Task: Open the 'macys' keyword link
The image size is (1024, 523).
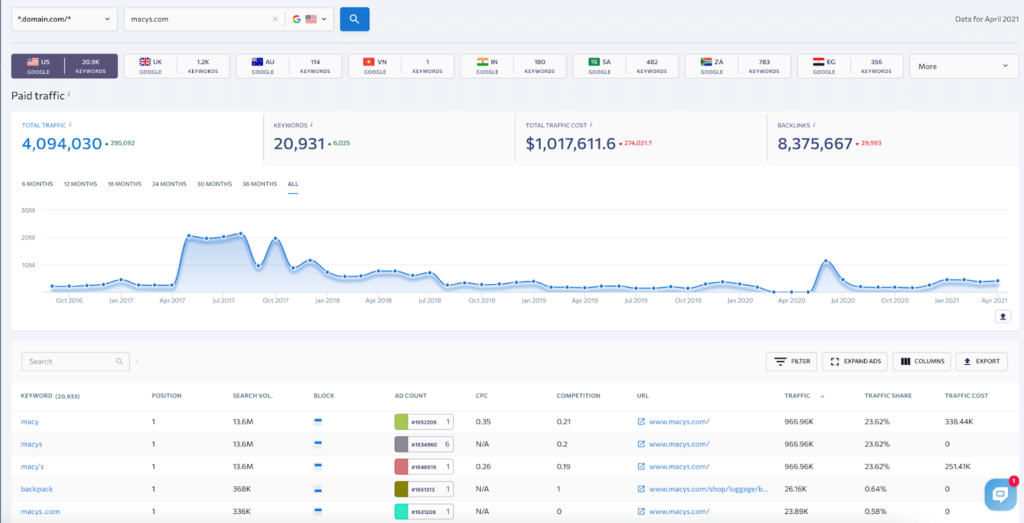Action: (31, 444)
